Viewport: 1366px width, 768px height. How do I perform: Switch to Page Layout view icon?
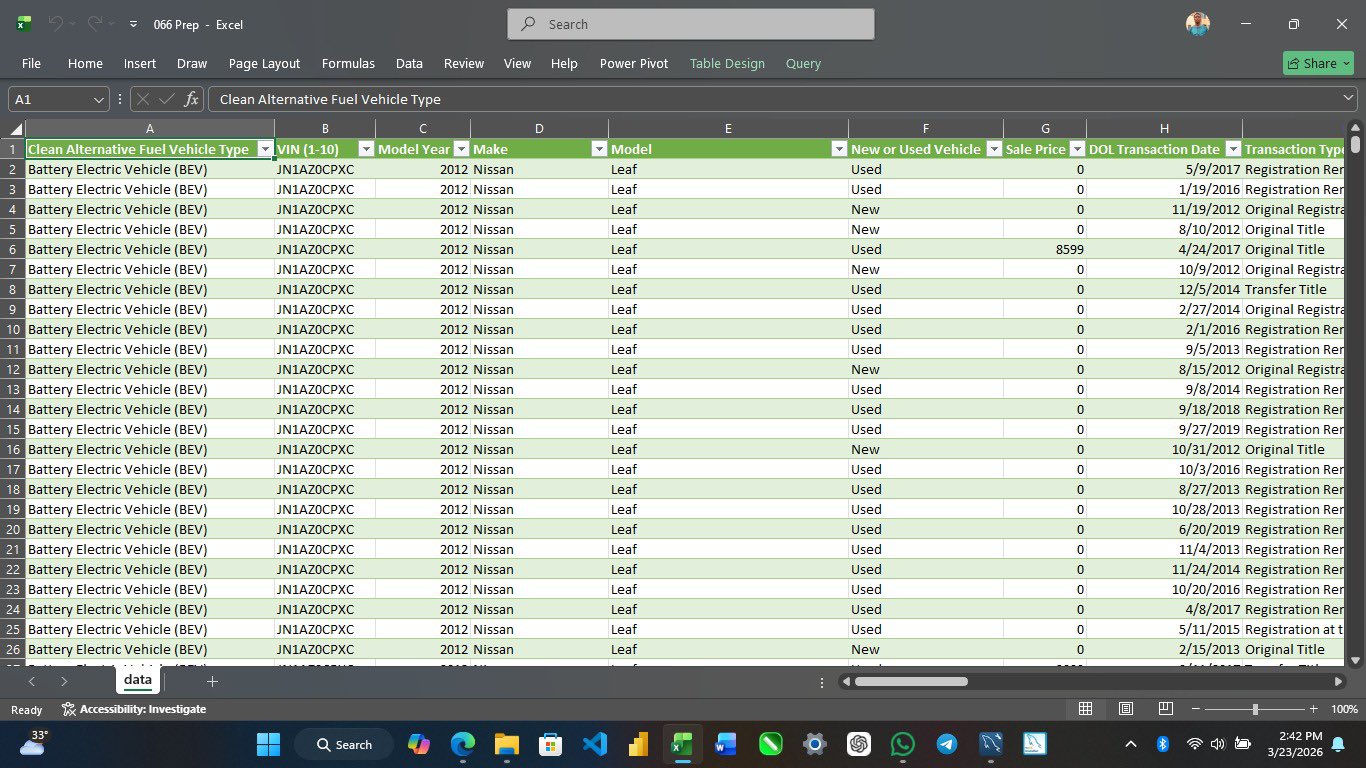(1125, 709)
